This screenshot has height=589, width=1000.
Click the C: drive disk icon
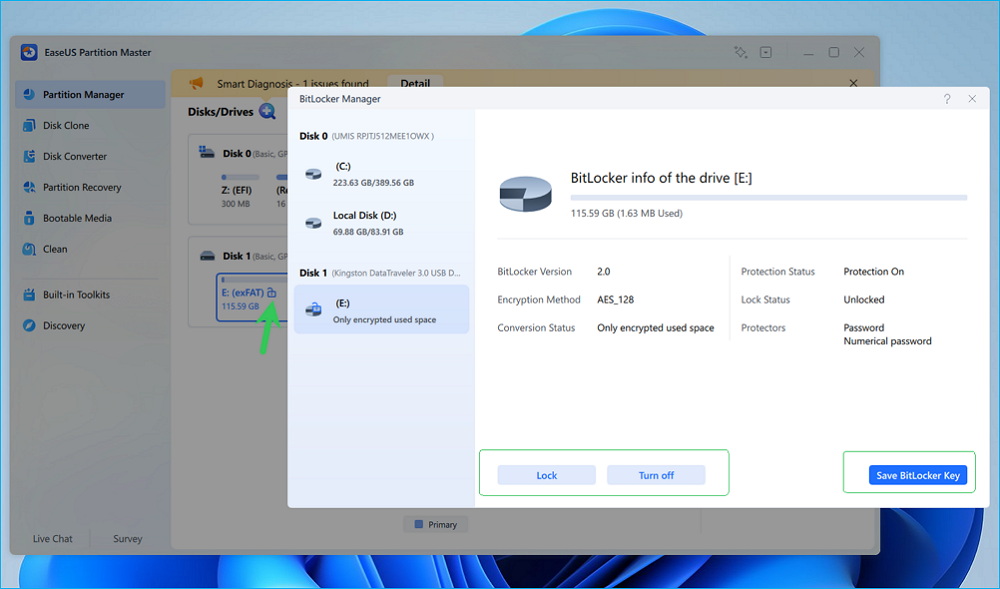pyautogui.click(x=313, y=174)
